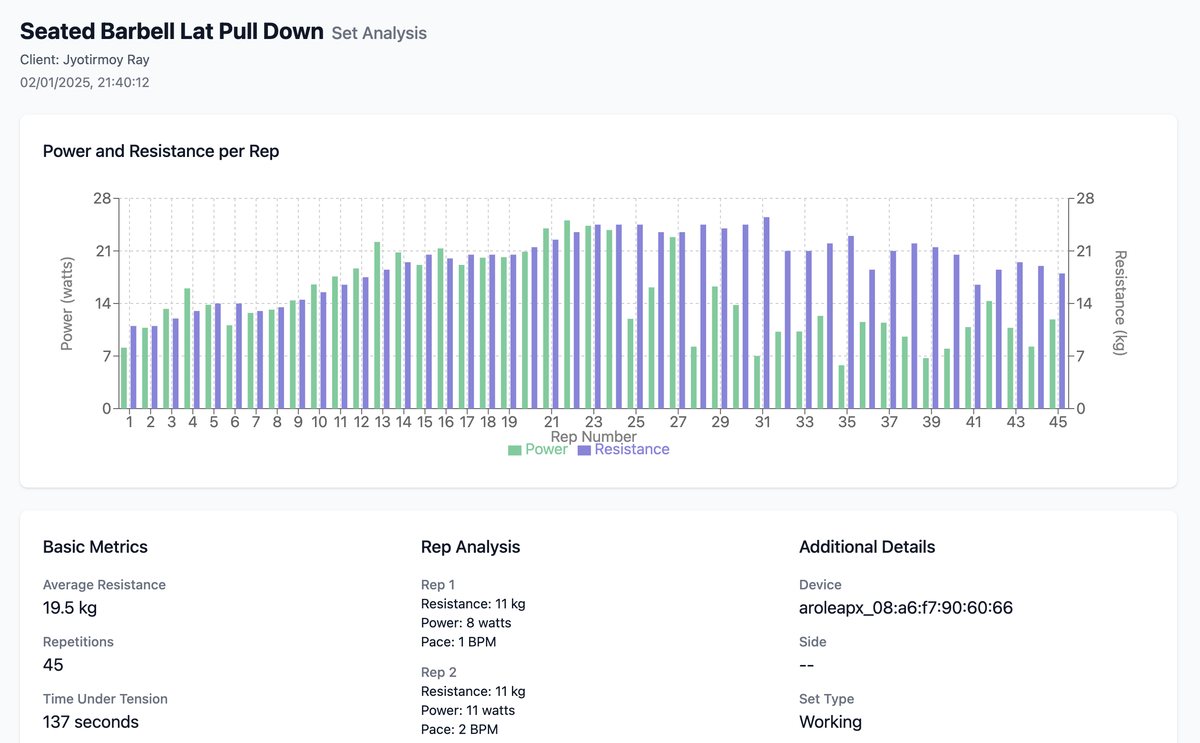Viewport: 1200px width, 743px height.
Task: Click the green Power legend swatch
Action: (515, 450)
